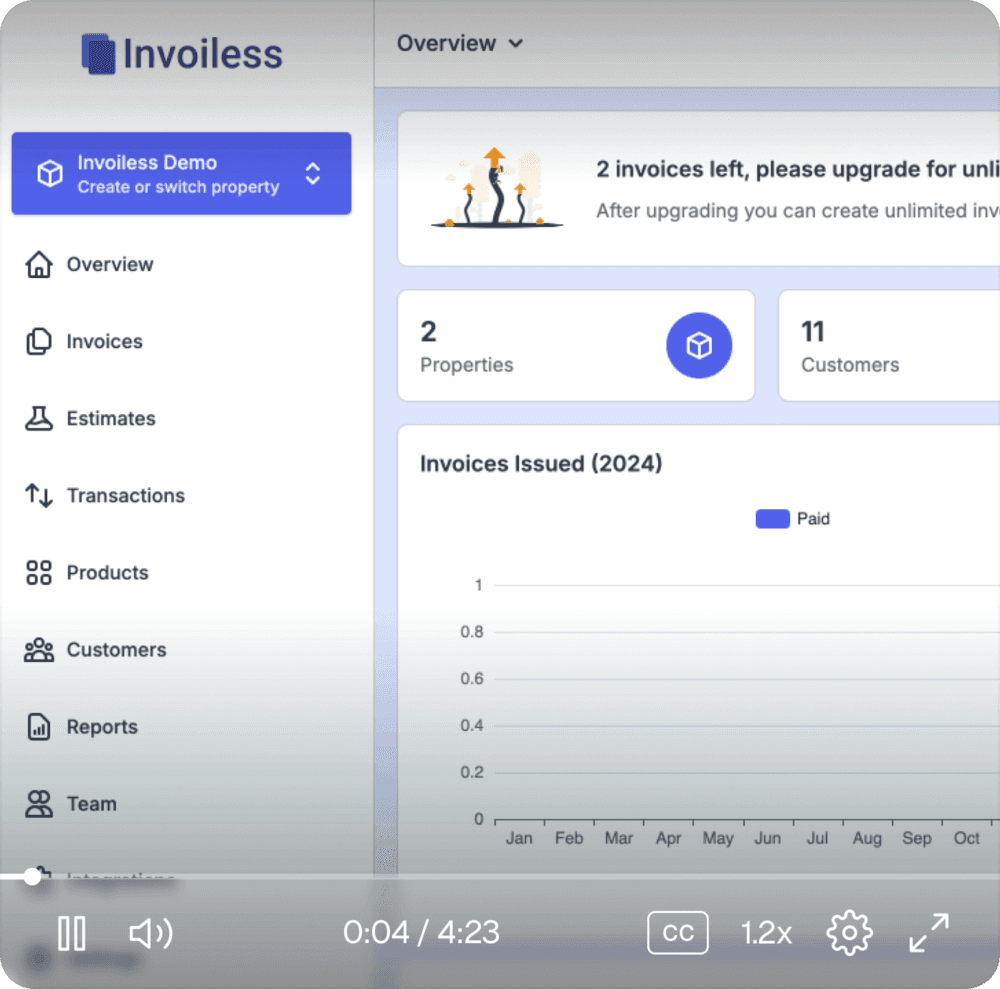Toggle closed captions CC button
1000x989 pixels.
pos(677,933)
